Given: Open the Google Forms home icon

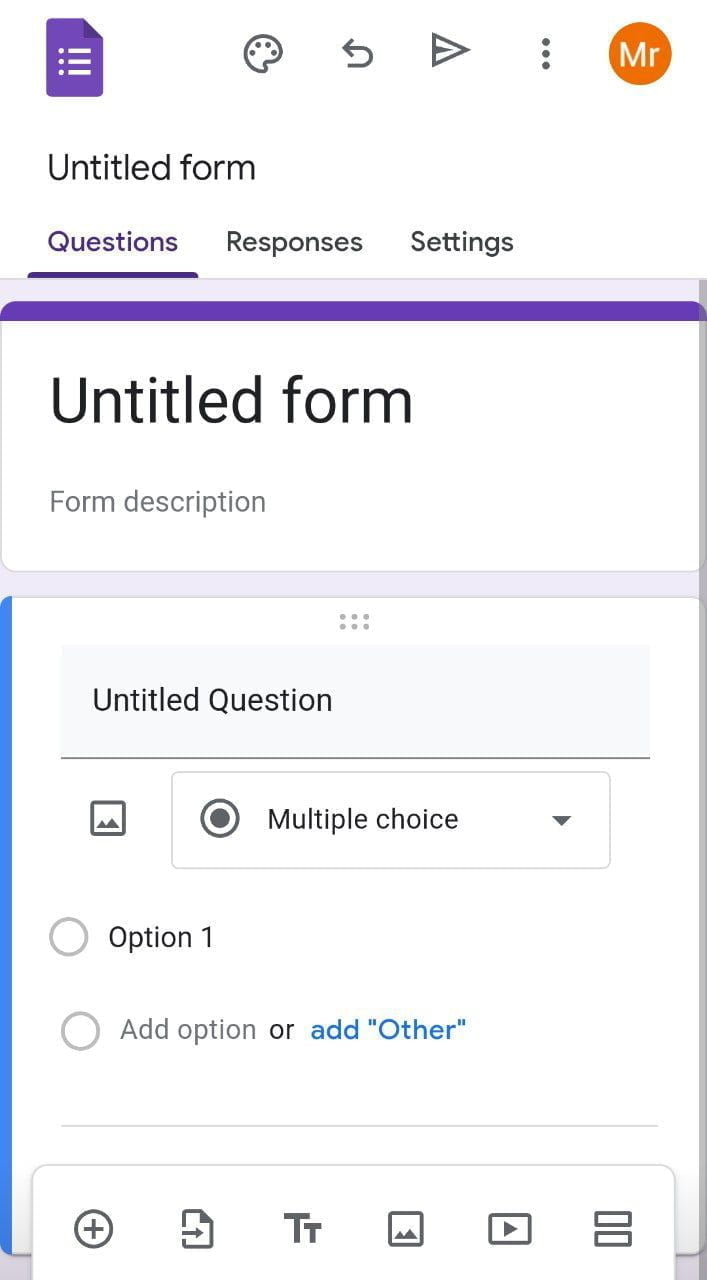Looking at the screenshot, I should pos(75,58).
